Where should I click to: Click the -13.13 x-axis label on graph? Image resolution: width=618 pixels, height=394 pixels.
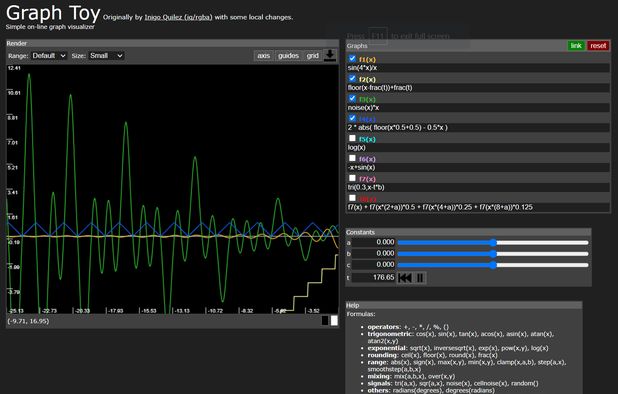click(182, 311)
